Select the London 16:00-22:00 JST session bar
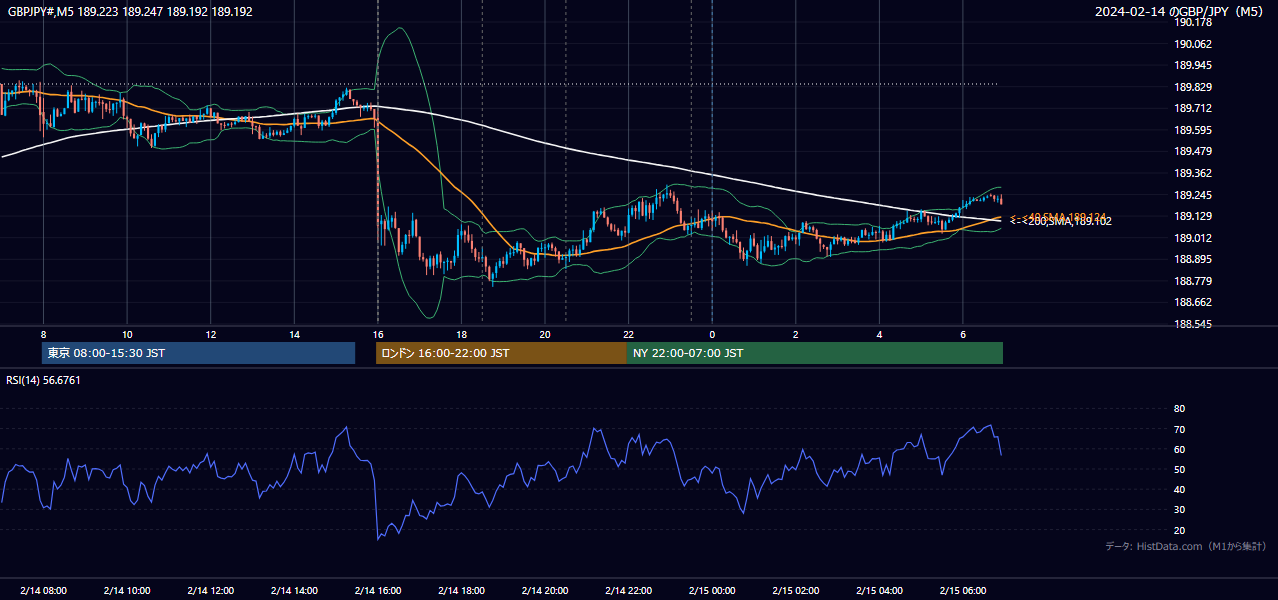This screenshot has width=1278, height=600. [x=501, y=353]
